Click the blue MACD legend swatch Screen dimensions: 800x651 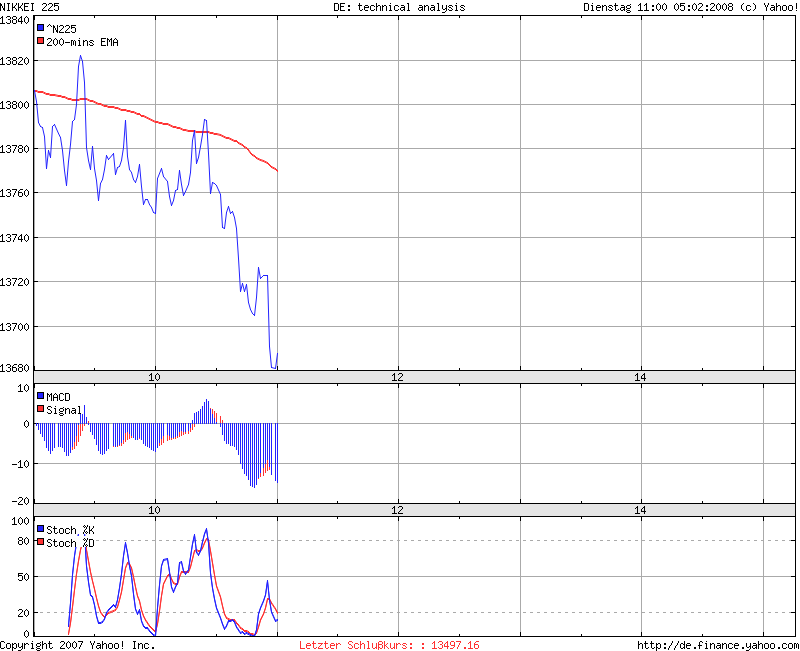pyautogui.click(x=41, y=395)
